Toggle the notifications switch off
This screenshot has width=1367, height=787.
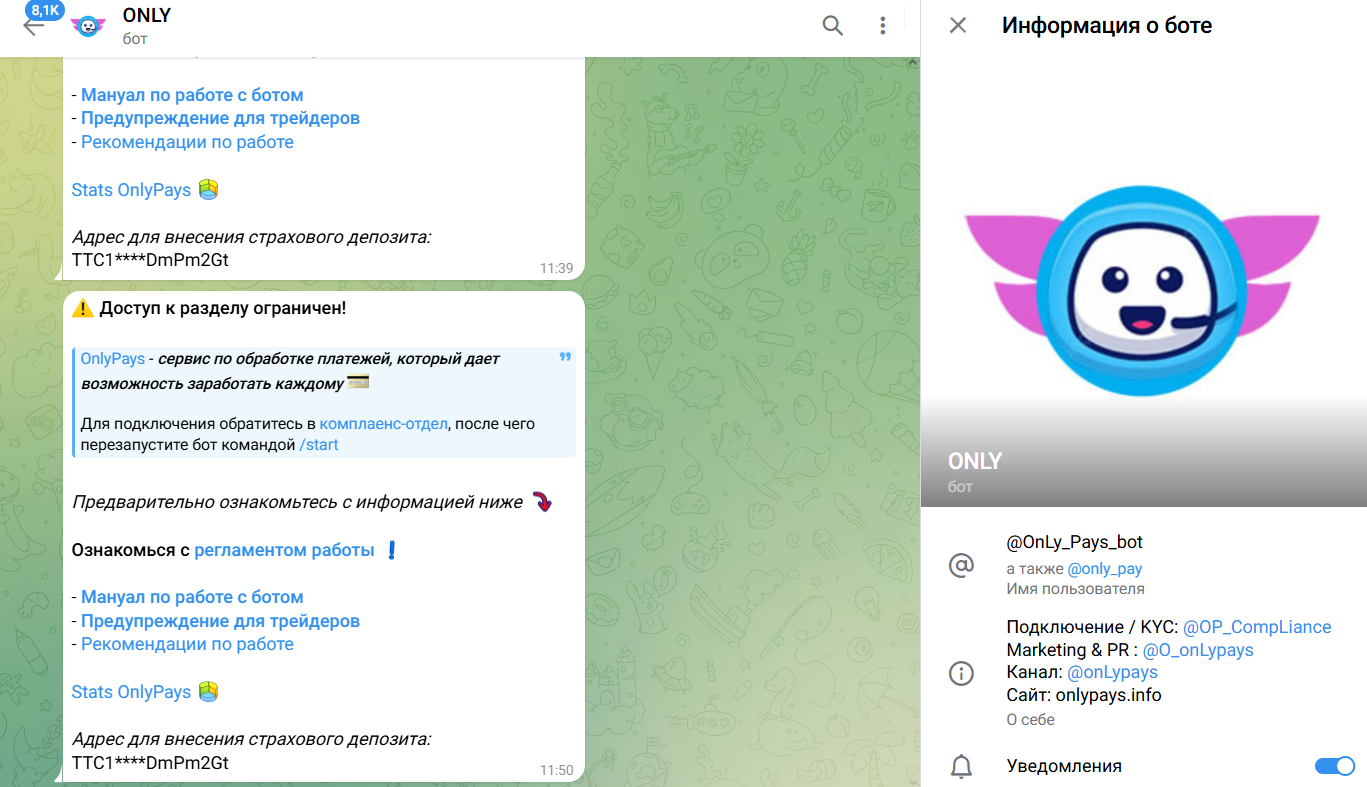(1334, 766)
